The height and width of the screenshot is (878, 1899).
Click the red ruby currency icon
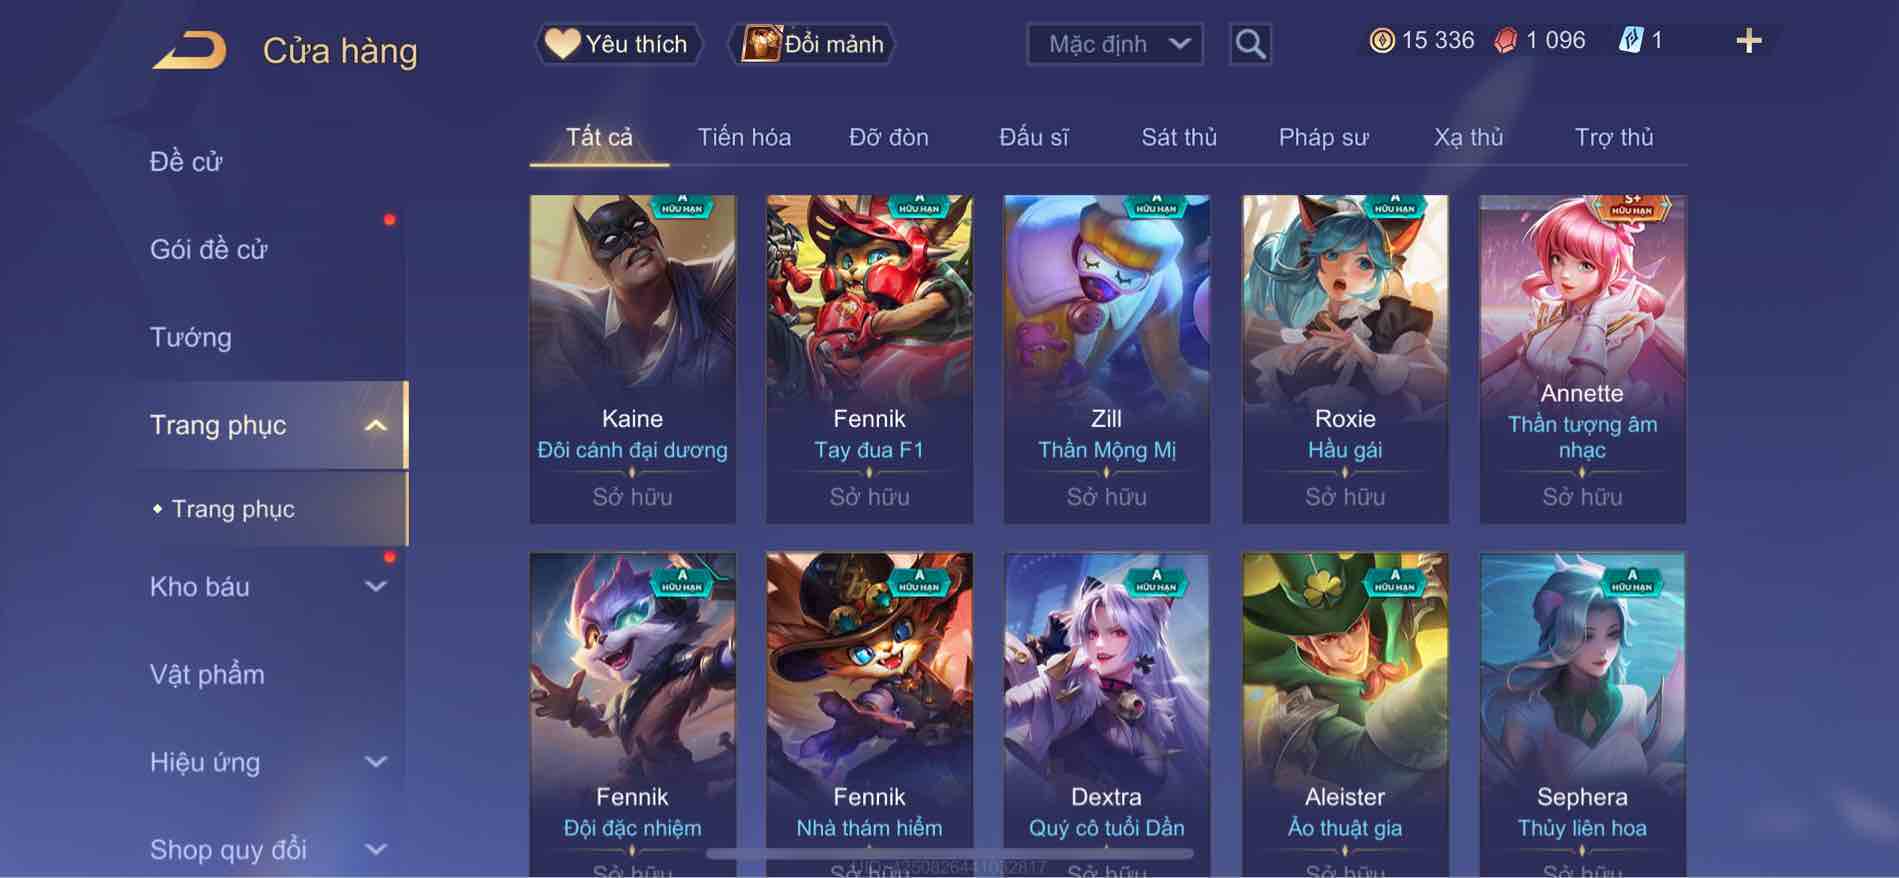pyautogui.click(x=1505, y=41)
